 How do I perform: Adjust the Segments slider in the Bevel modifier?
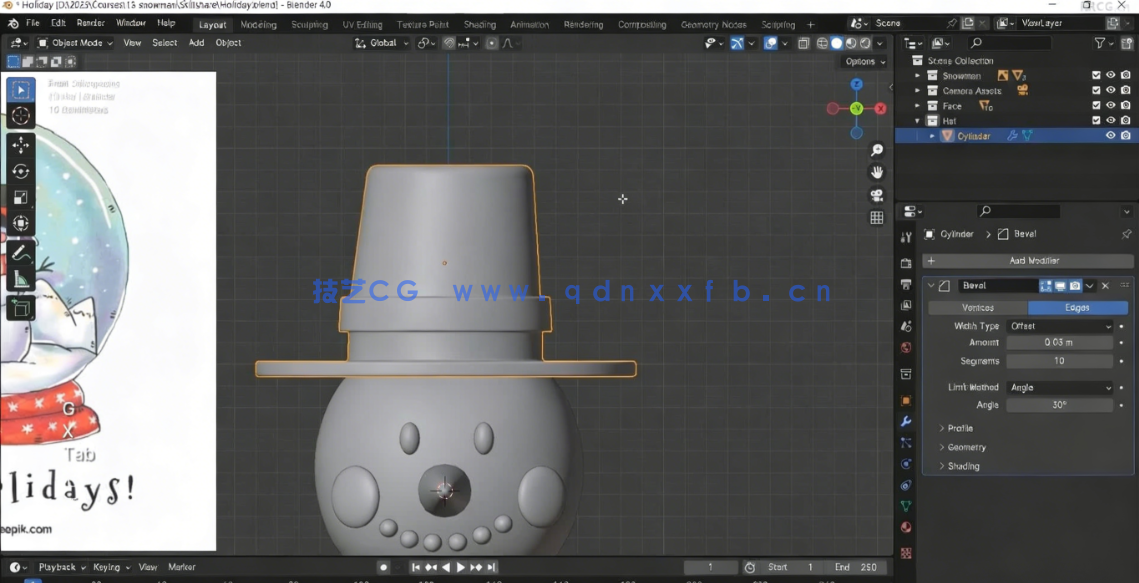1059,361
